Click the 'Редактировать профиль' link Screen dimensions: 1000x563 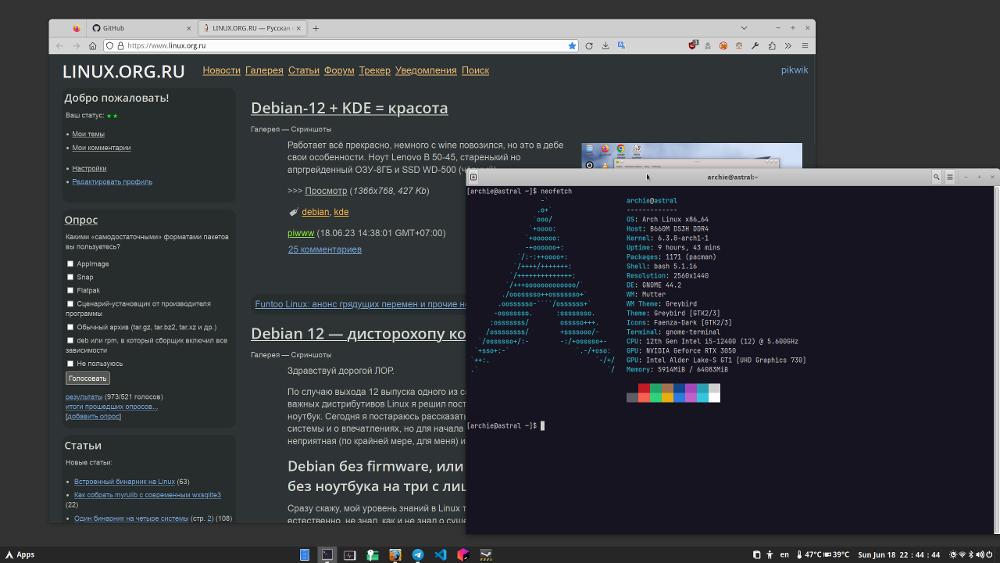[x=112, y=182]
